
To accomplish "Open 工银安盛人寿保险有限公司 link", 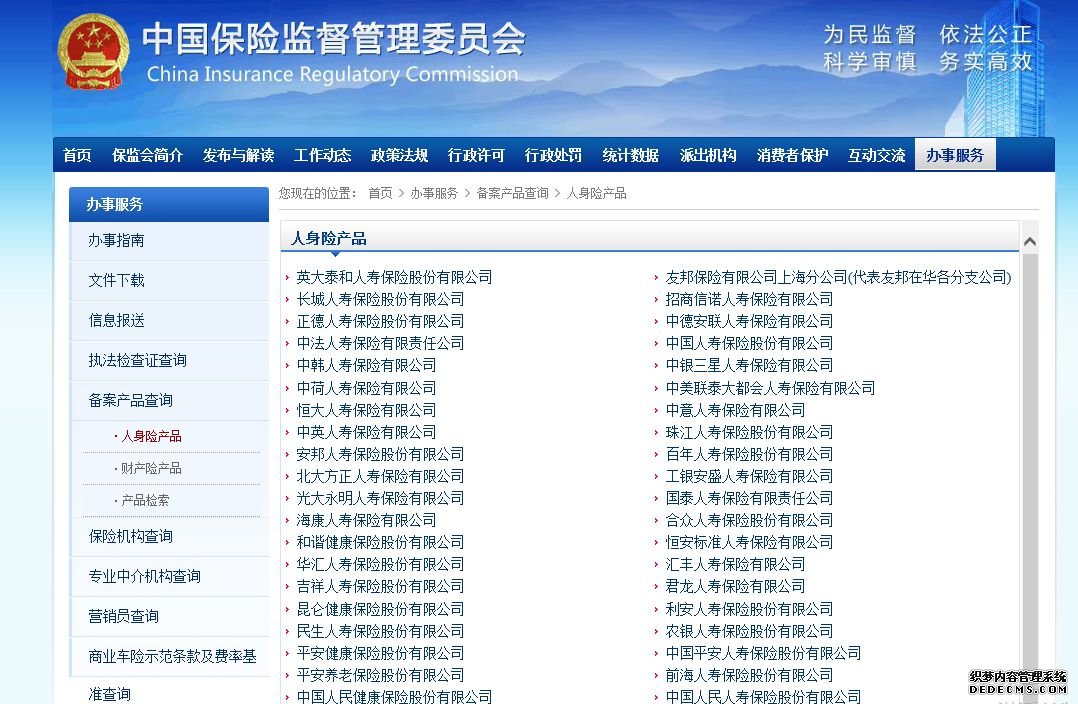I will pyautogui.click(x=749, y=476).
